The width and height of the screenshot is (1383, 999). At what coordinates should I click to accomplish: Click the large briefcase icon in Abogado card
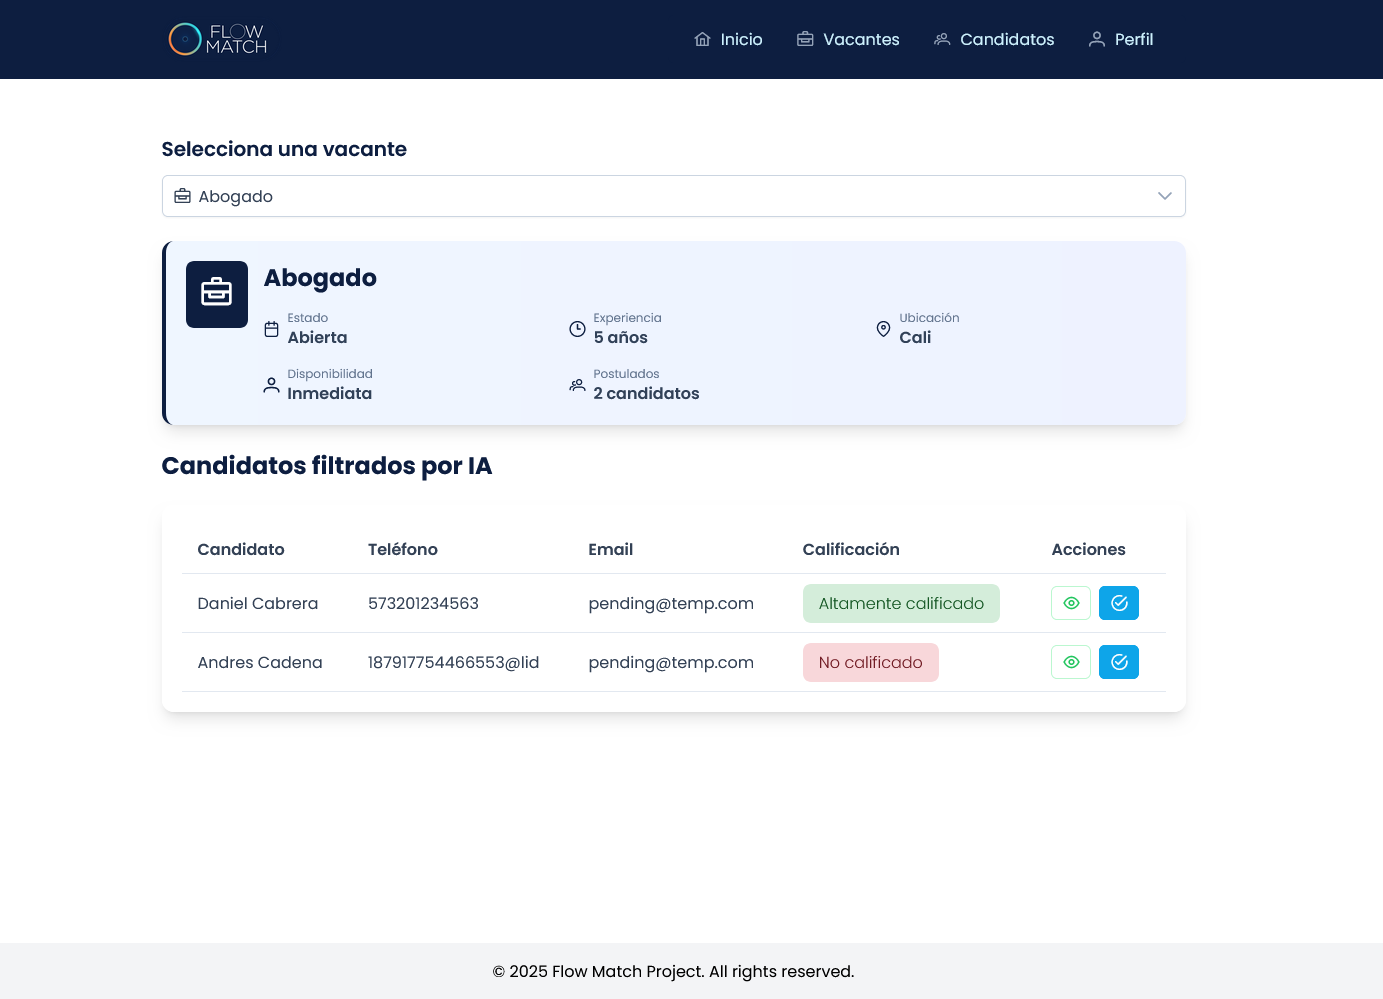[x=217, y=294]
